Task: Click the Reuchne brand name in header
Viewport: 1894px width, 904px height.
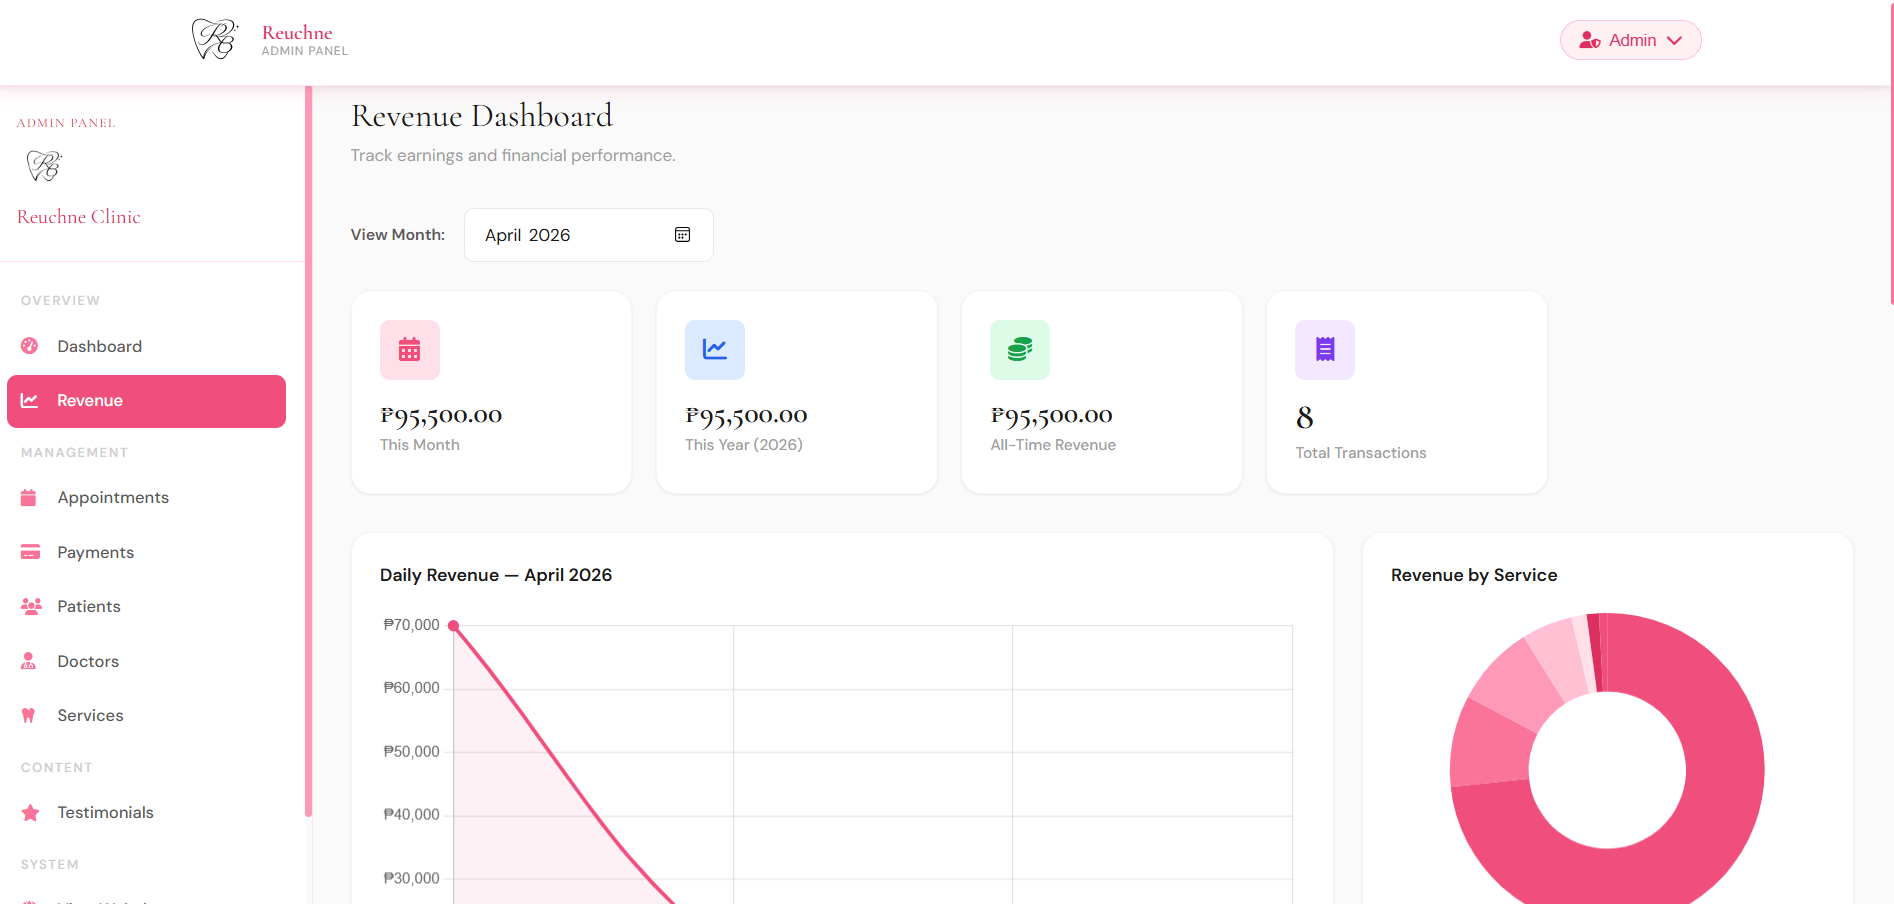Action: tap(297, 33)
